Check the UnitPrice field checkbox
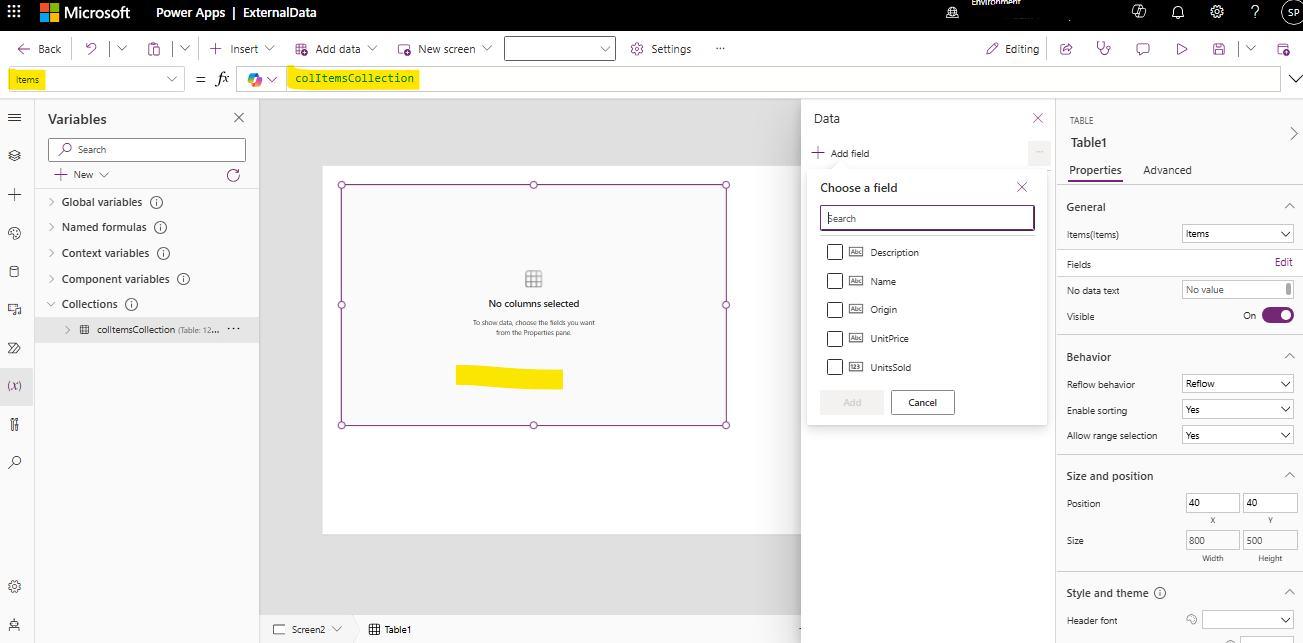This screenshot has width=1303, height=643. 835,338
